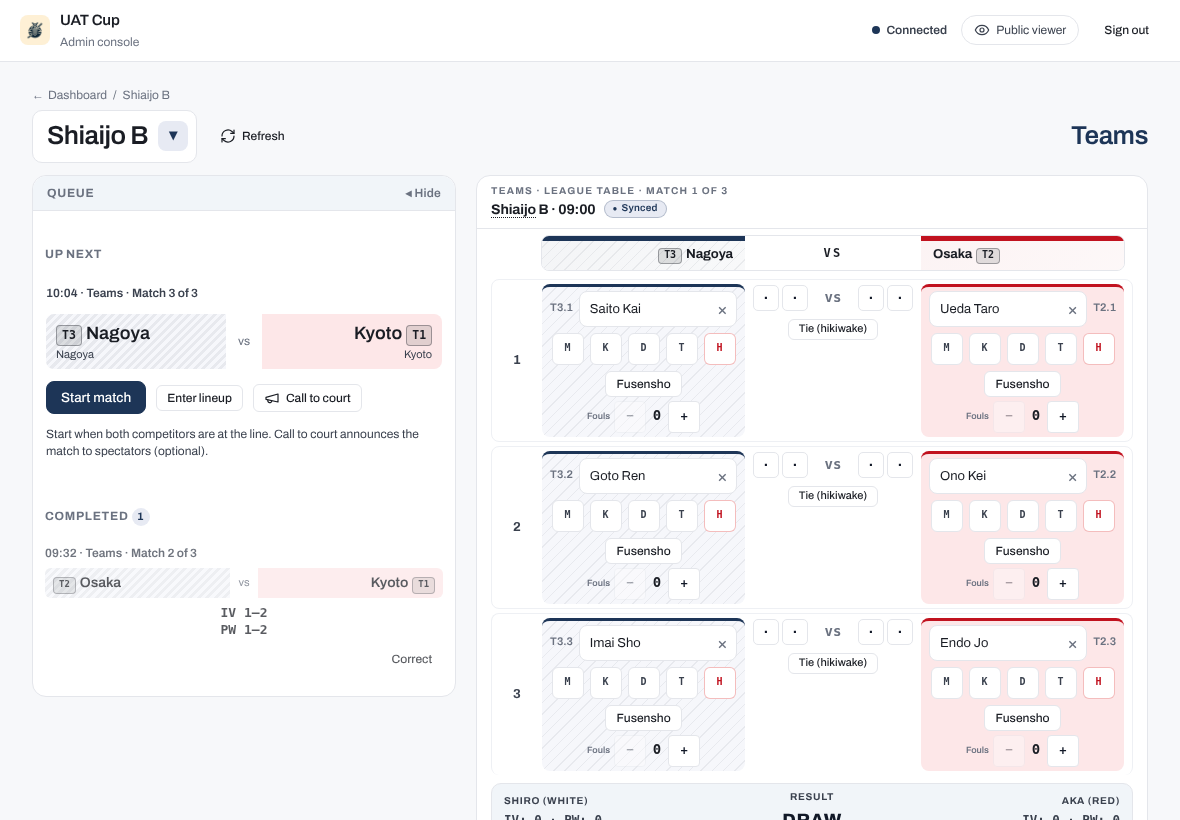Hide the Queue panel
Screen dimensions: 1180x820
point(423,193)
